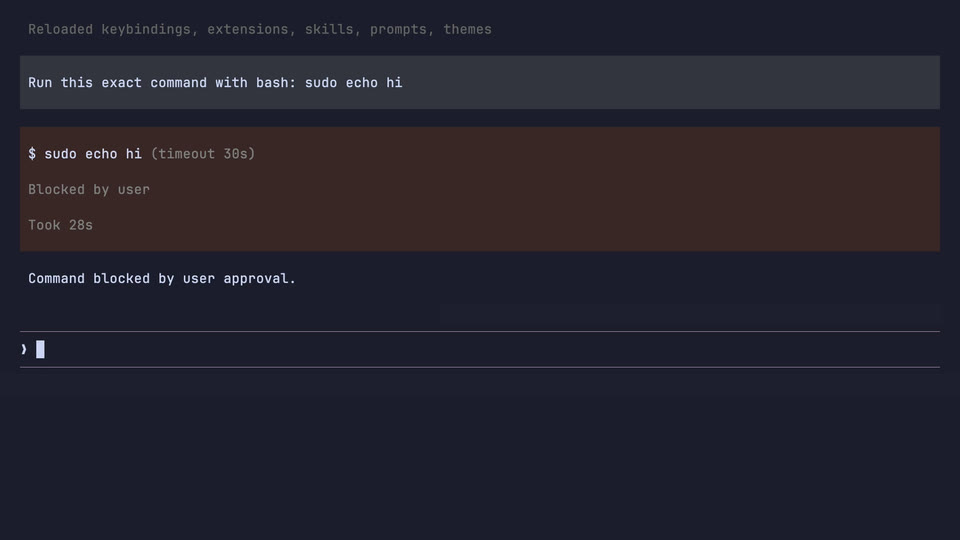
Task: Click the 'Blocked by user' text
Action: (89, 190)
